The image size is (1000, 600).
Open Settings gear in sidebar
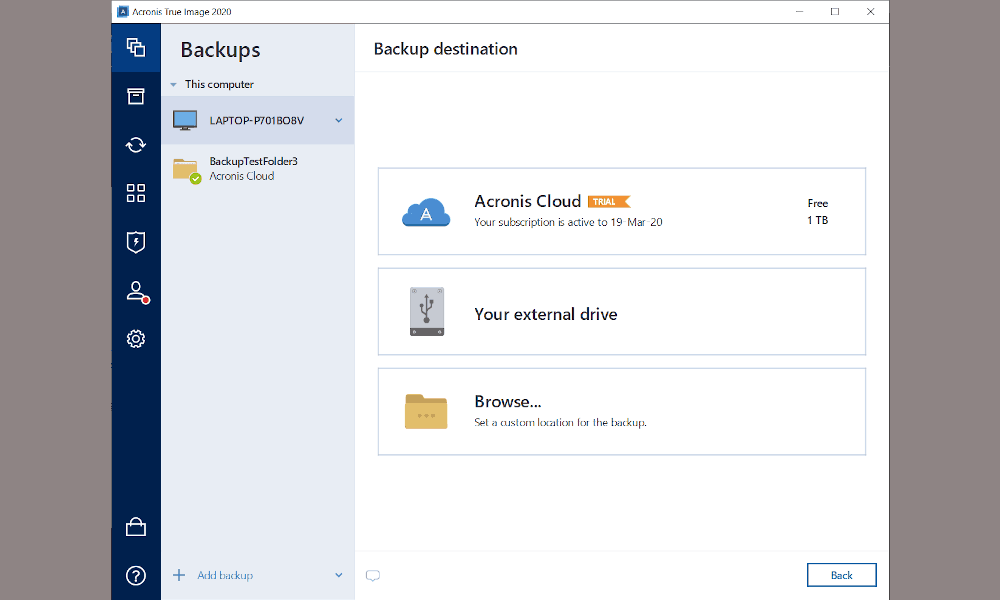click(x=136, y=339)
